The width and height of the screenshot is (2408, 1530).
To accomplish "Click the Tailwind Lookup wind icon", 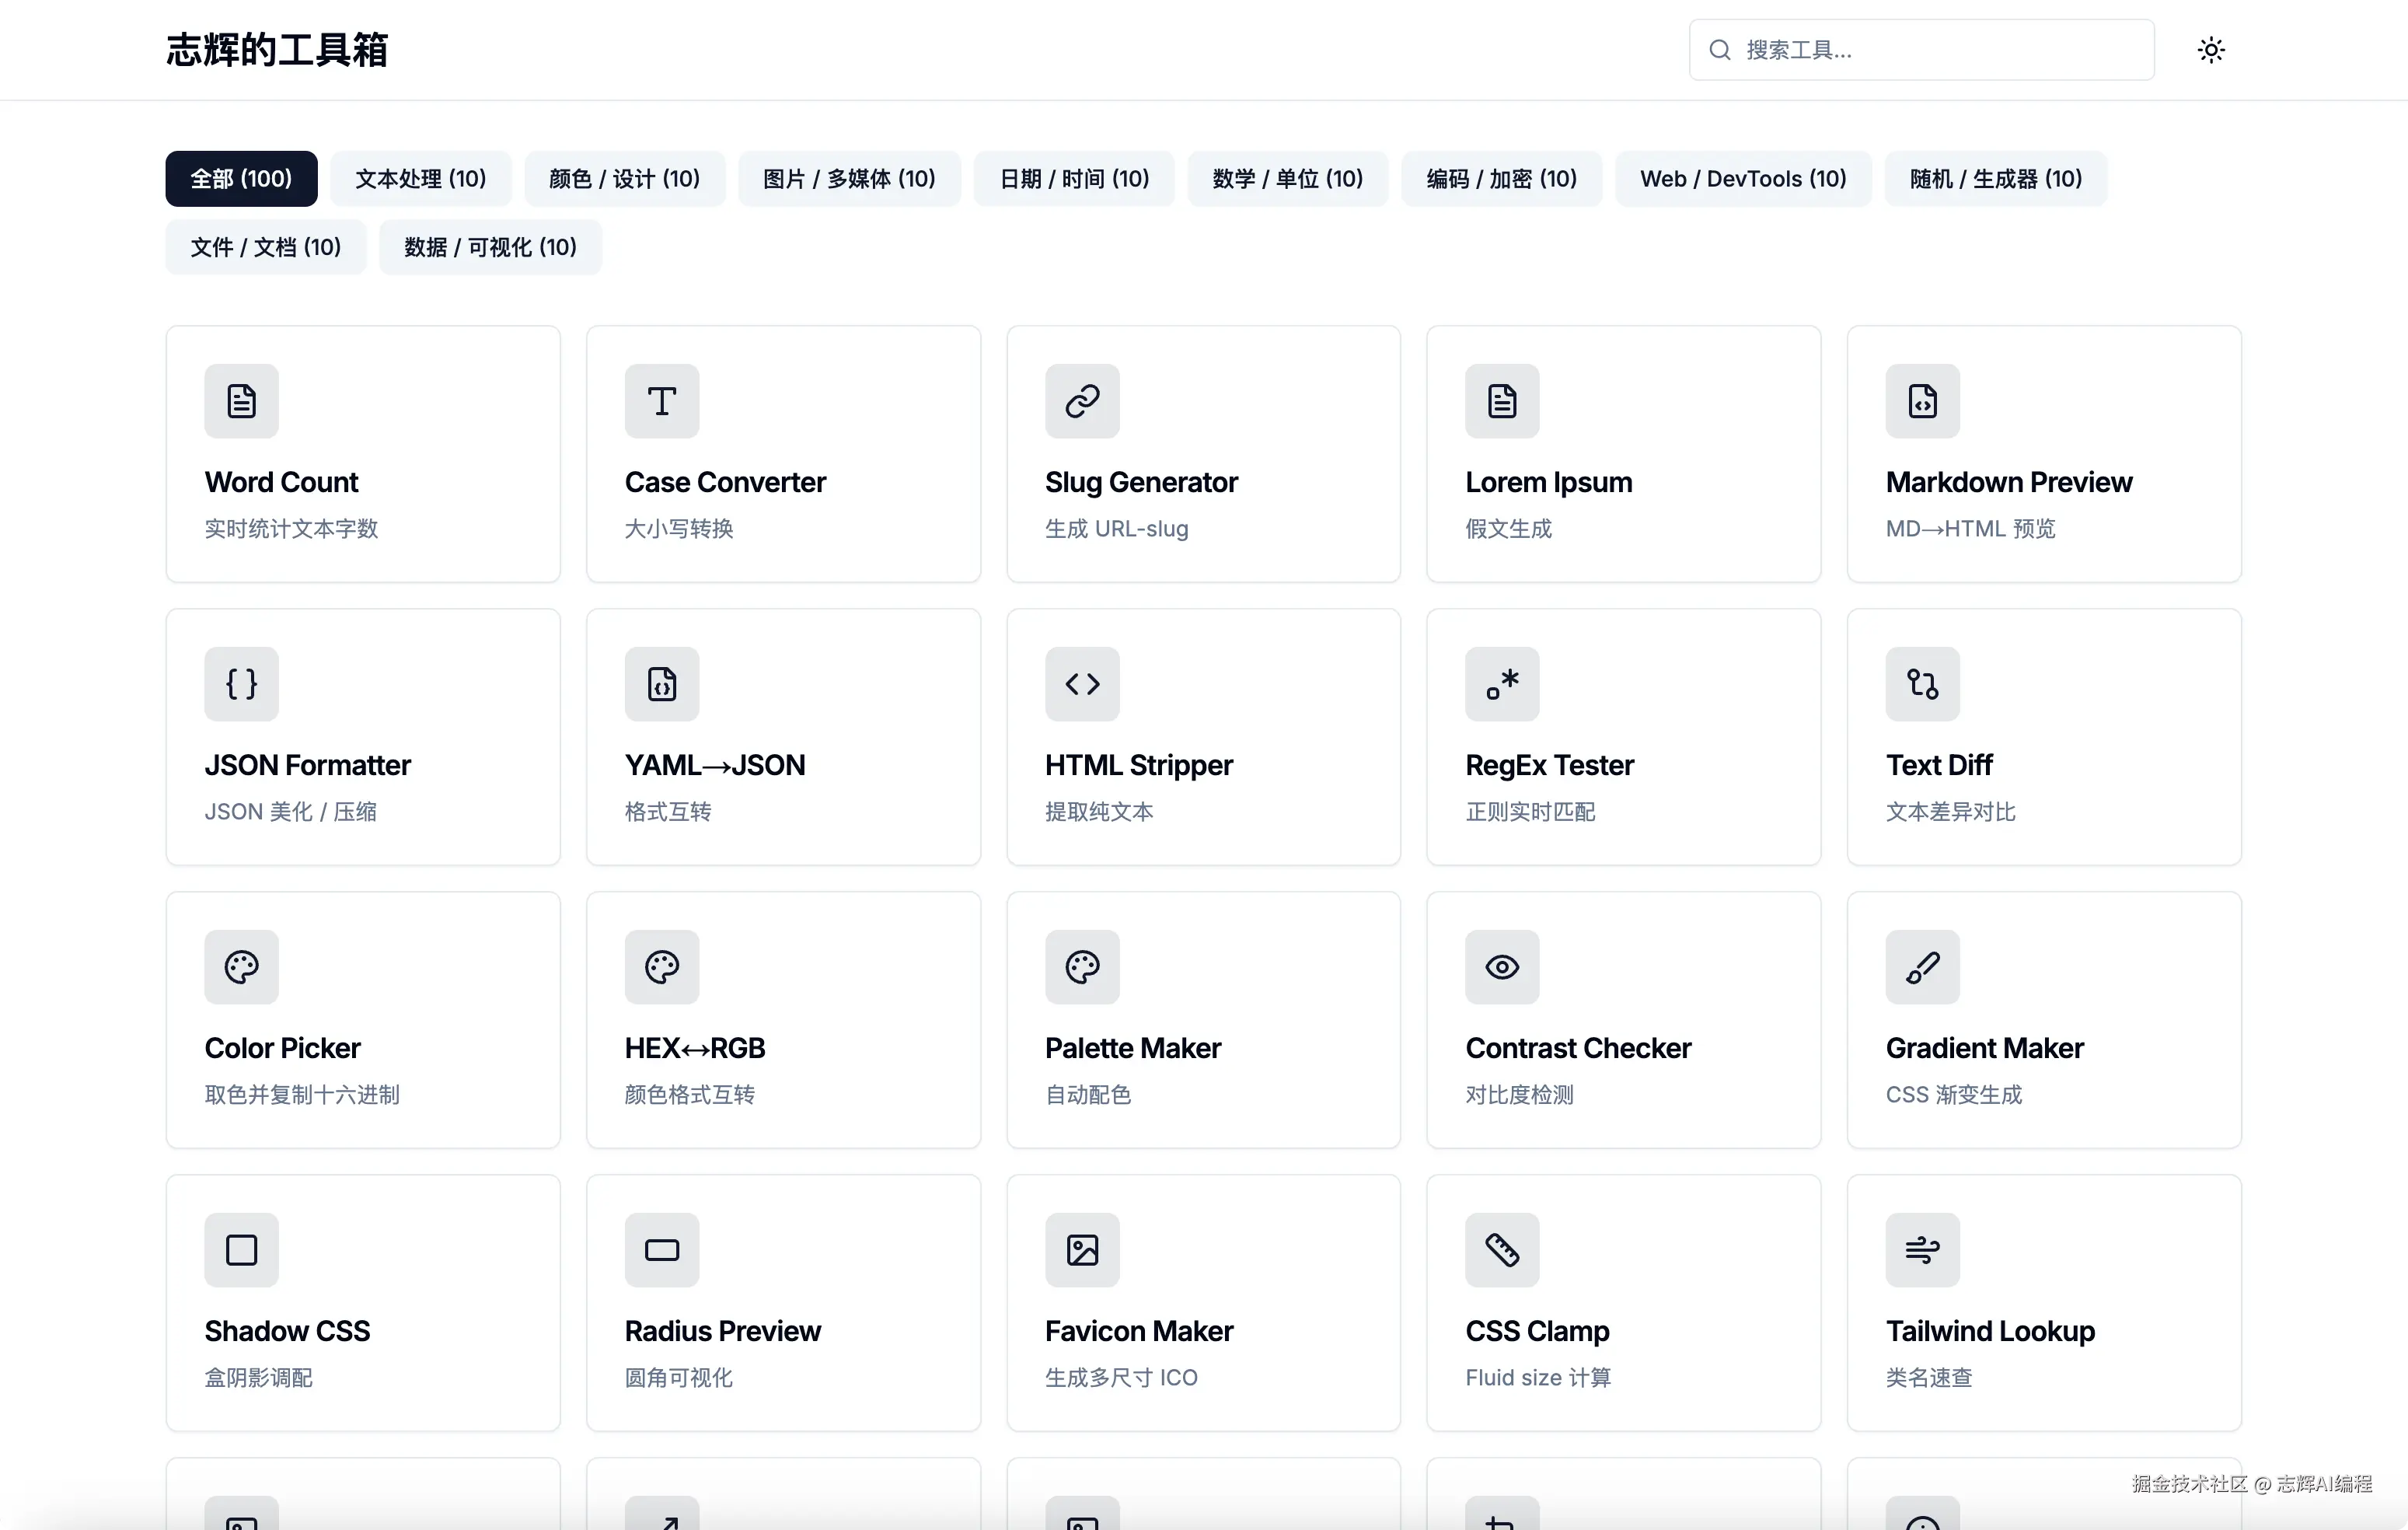I will point(1922,1250).
